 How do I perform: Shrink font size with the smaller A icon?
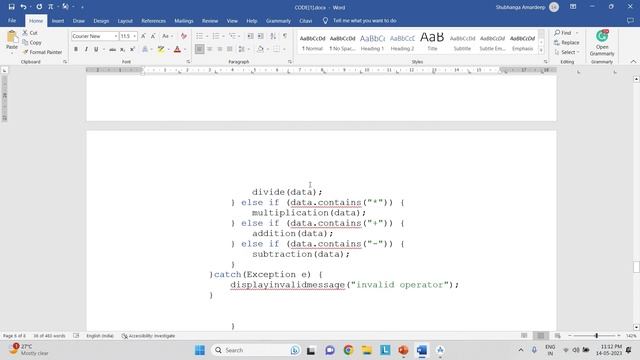[153, 36]
